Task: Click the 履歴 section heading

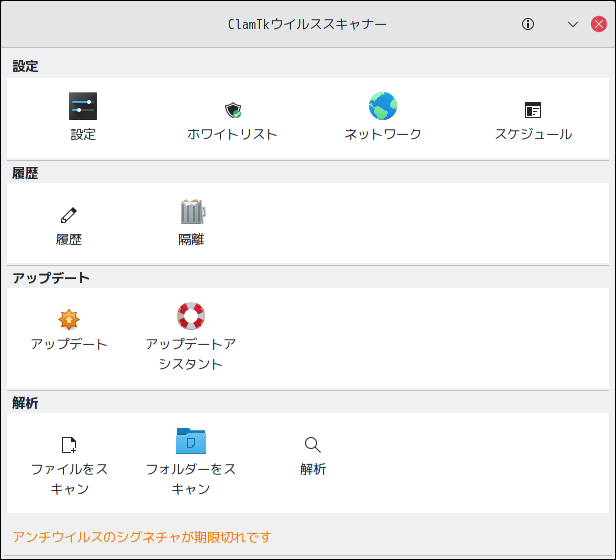Action: click(x=25, y=173)
